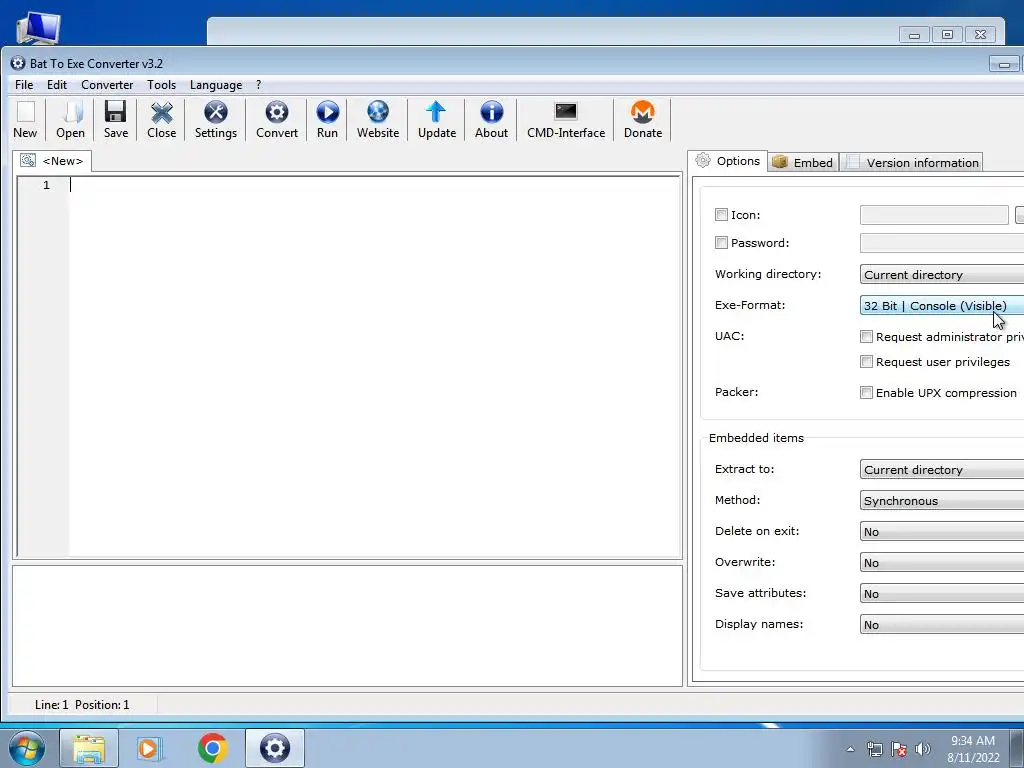Open the Save attributes dropdown
This screenshot has width=1024, height=768.
[x=942, y=594]
